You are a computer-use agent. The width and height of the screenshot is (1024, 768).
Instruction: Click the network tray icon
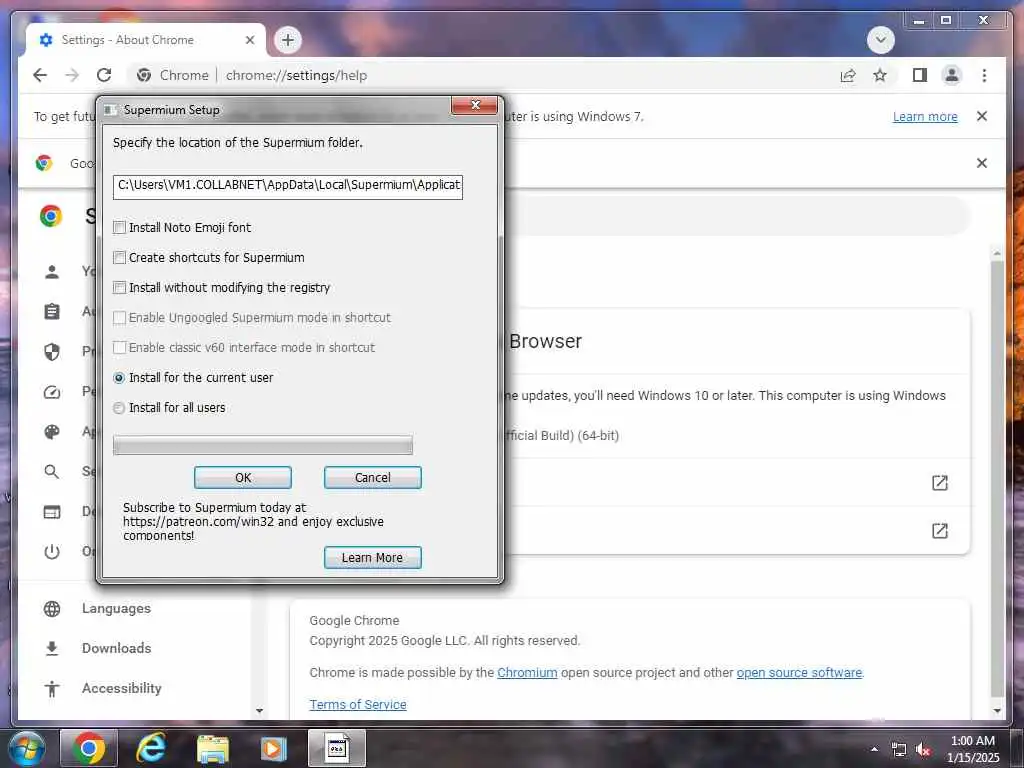pos(899,750)
